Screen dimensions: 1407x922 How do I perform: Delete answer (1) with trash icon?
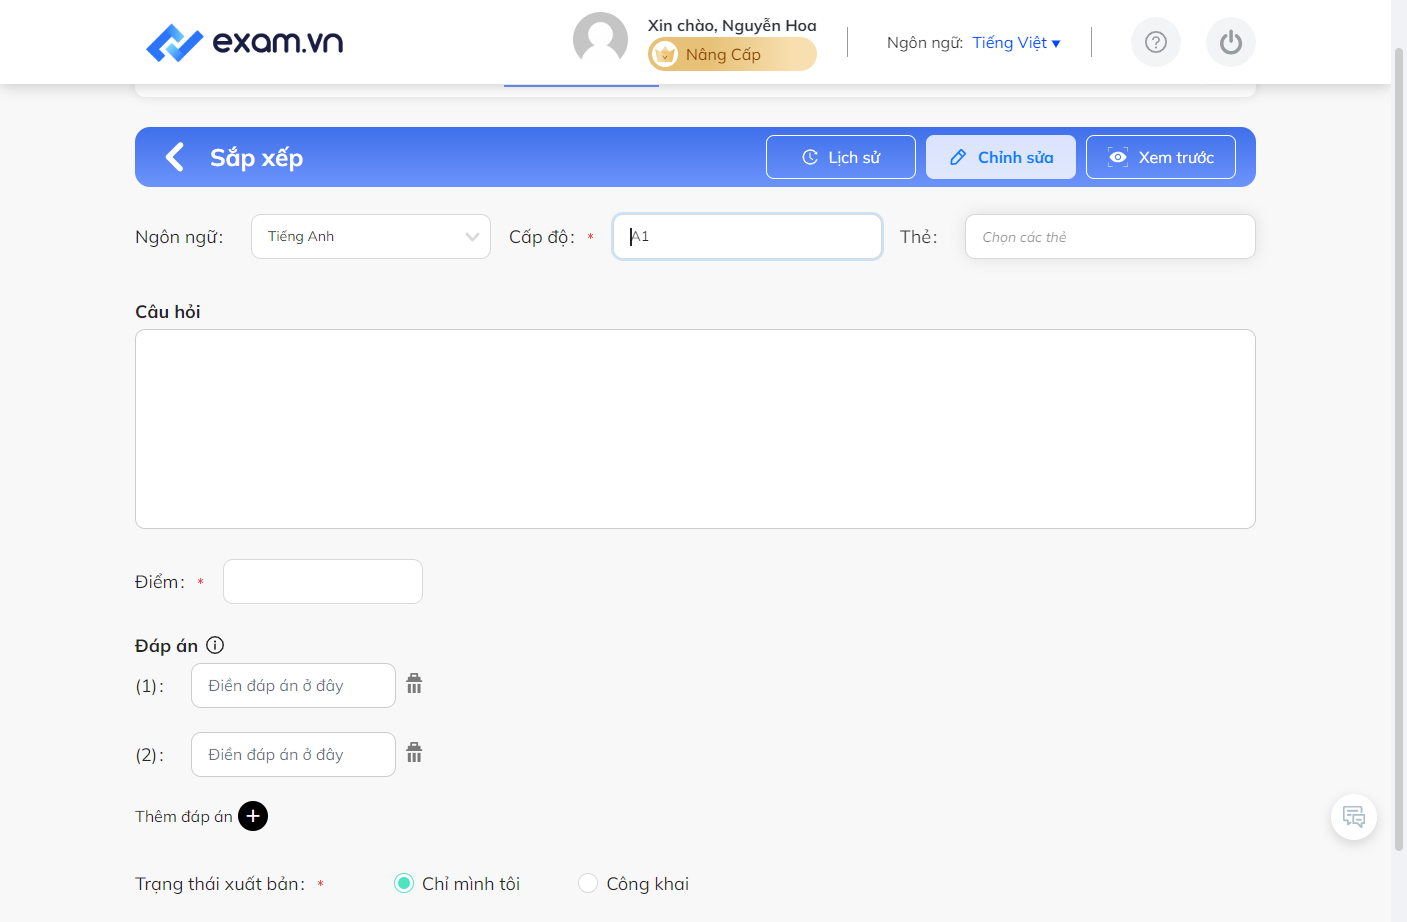(414, 684)
